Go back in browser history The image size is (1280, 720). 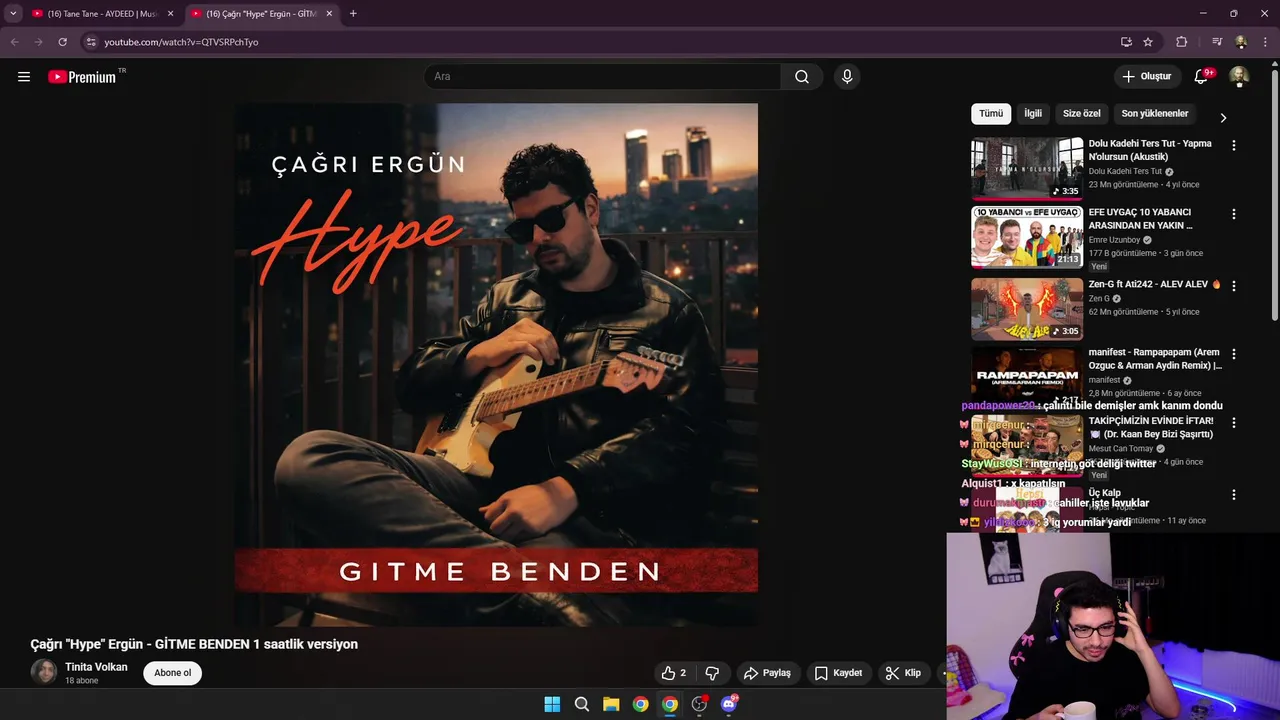(14, 42)
